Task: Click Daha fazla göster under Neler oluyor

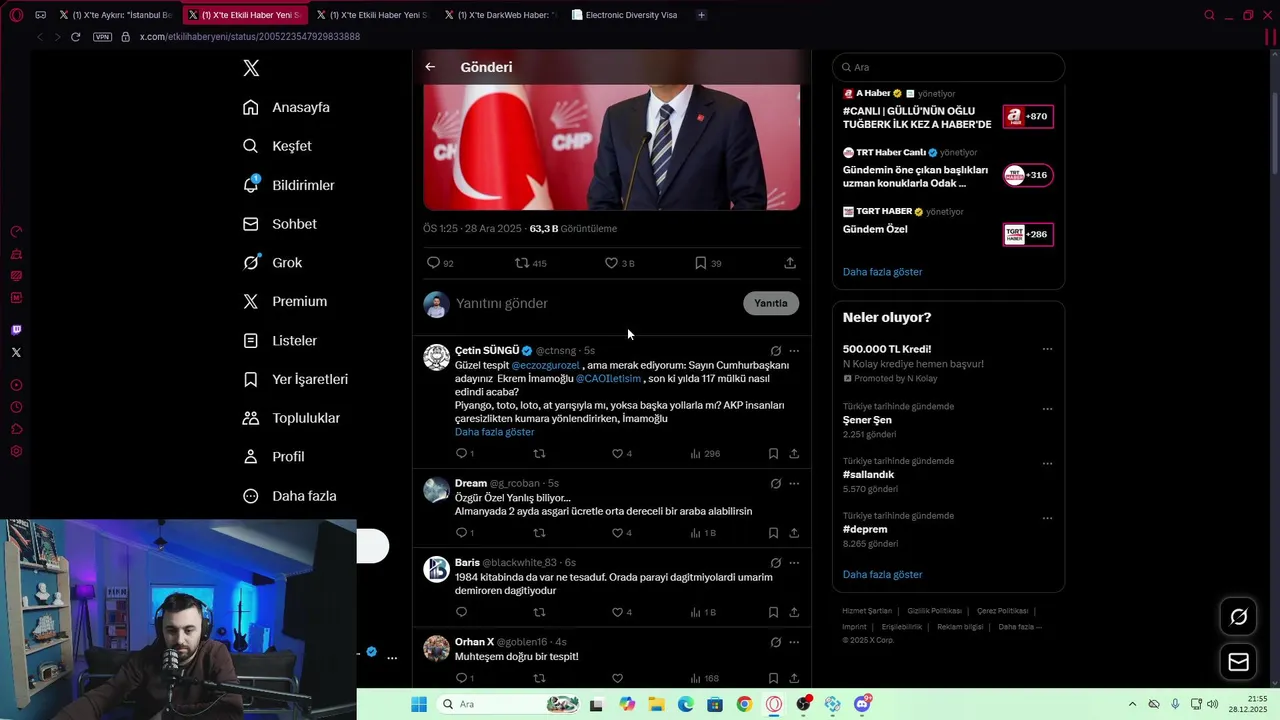Action: (x=882, y=575)
